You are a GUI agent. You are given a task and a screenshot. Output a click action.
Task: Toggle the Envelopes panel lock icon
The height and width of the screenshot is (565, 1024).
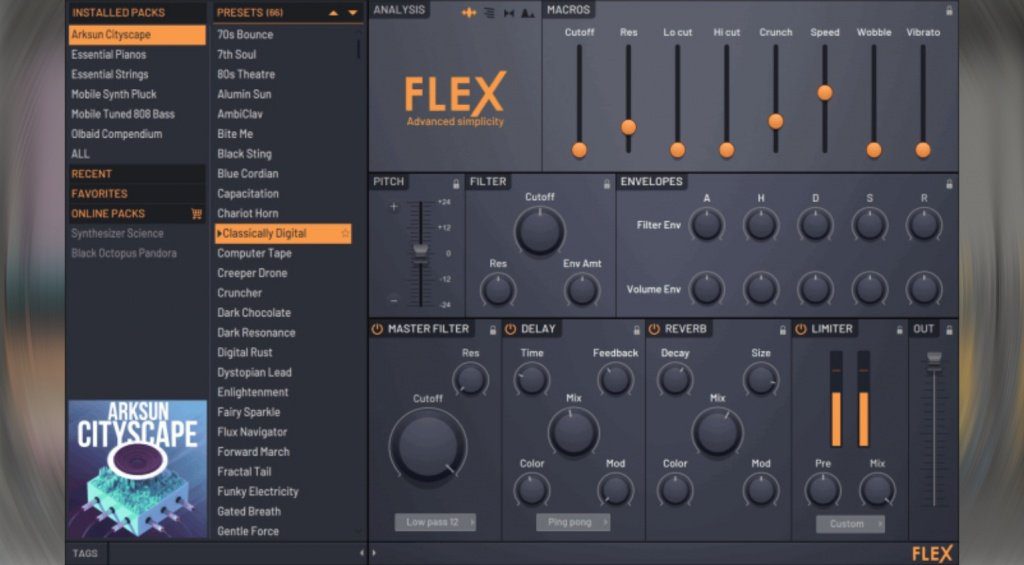(x=949, y=184)
